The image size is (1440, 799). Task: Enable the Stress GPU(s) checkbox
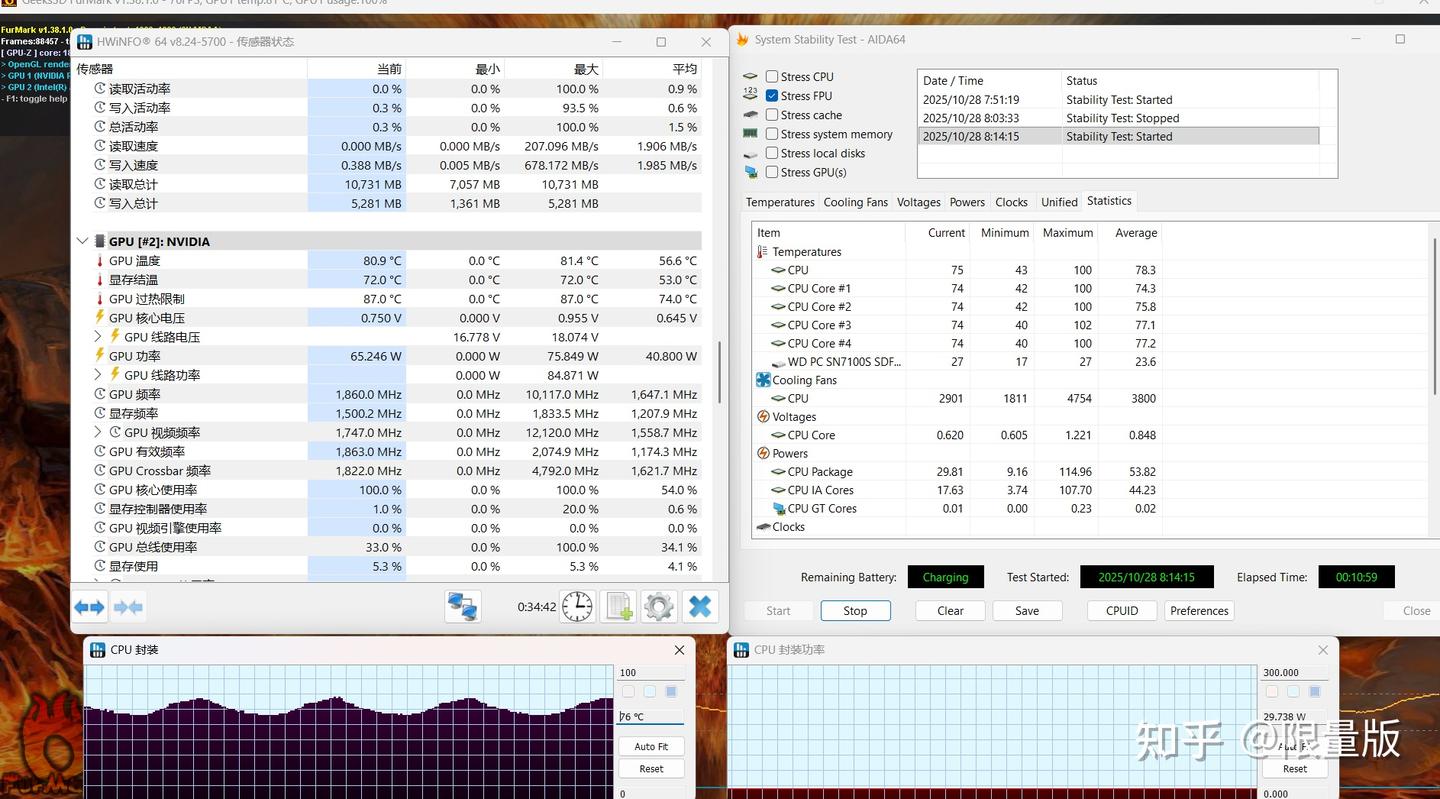click(x=772, y=172)
